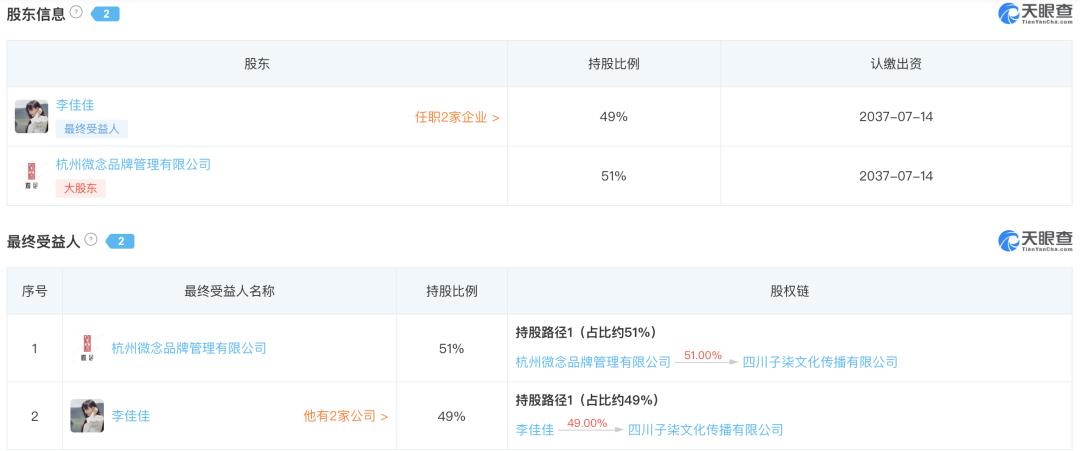Click 四川子柒文化传播有限公司 in equity path 1 (51%)
The width and height of the screenshot is (1080, 451).
820,362
